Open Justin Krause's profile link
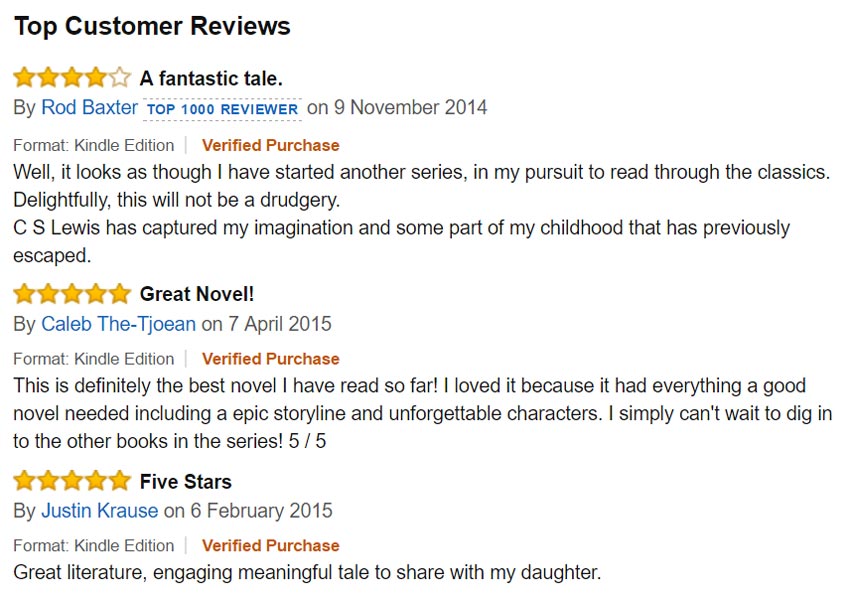Image resolution: width=850 pixels, height=599 pixels. tap(100, 511)
